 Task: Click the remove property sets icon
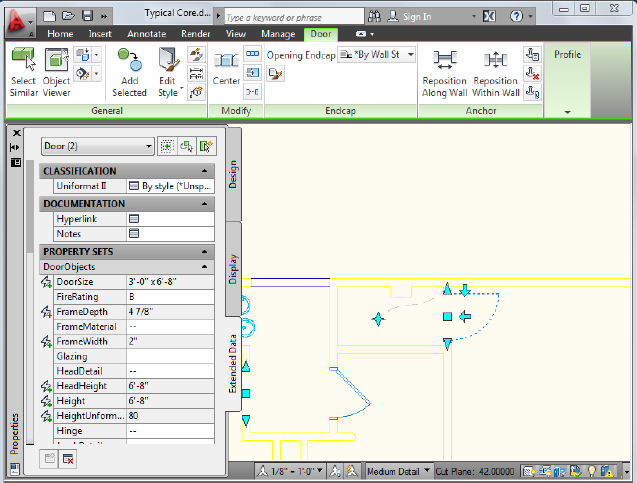[x=68, y=458]
